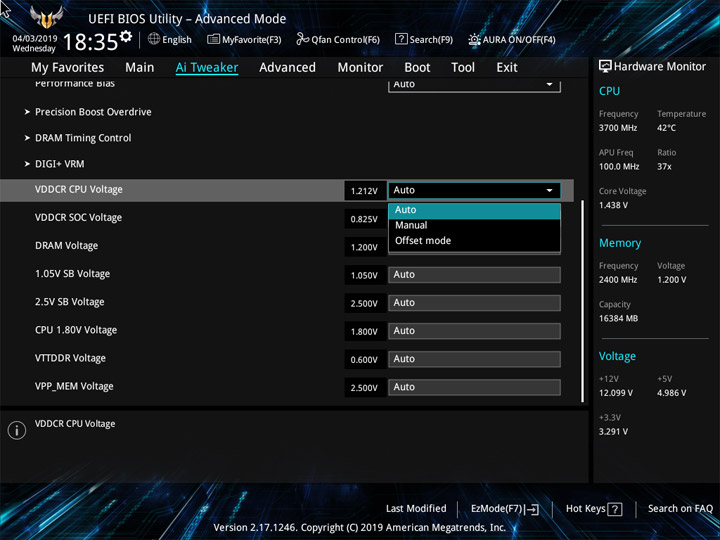Viewport: 720px width, 540px height.
Task: Click the 18:35 clock display
Action: [90, 42]
